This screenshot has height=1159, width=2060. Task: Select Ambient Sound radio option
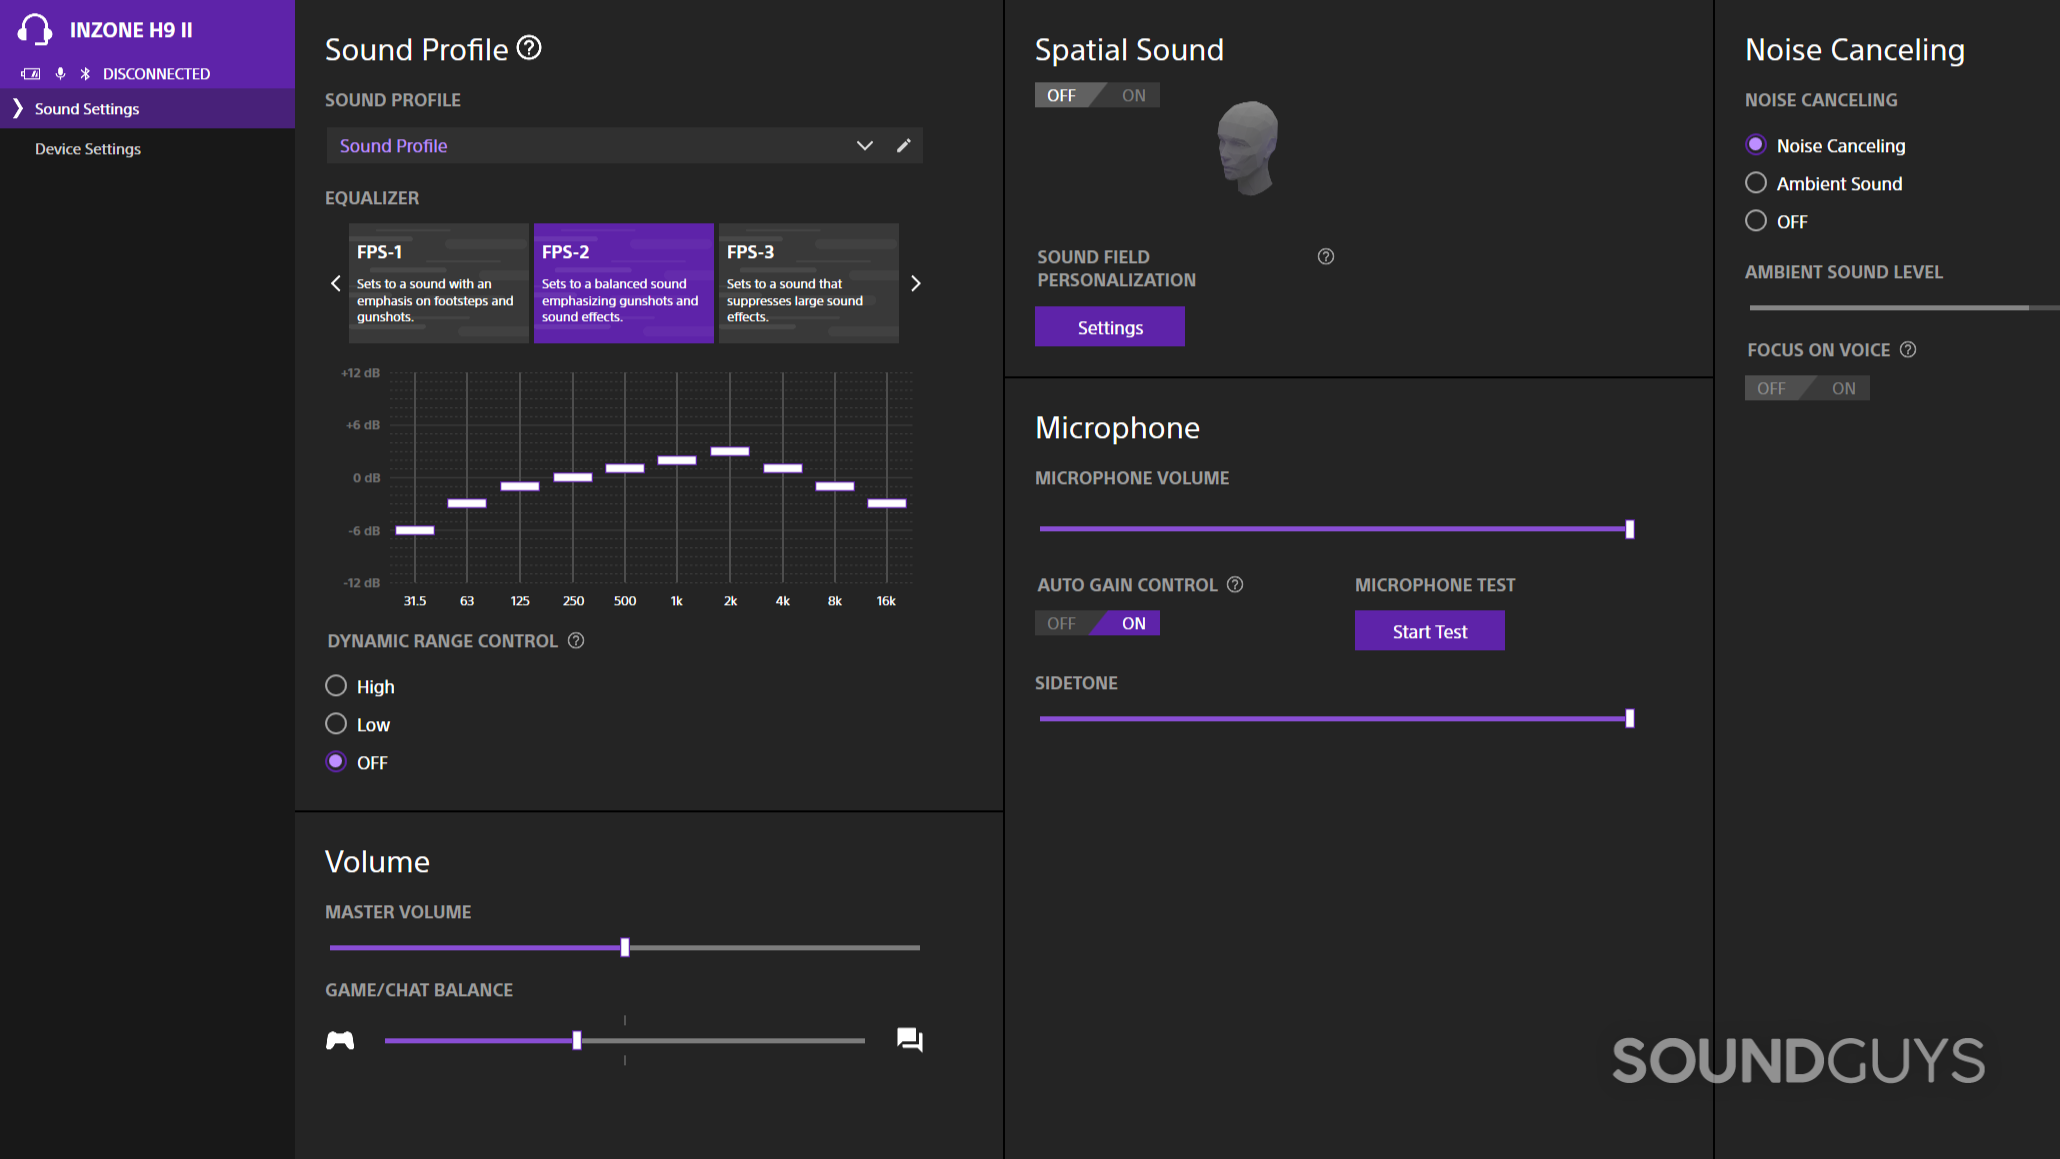[1756, 183]
